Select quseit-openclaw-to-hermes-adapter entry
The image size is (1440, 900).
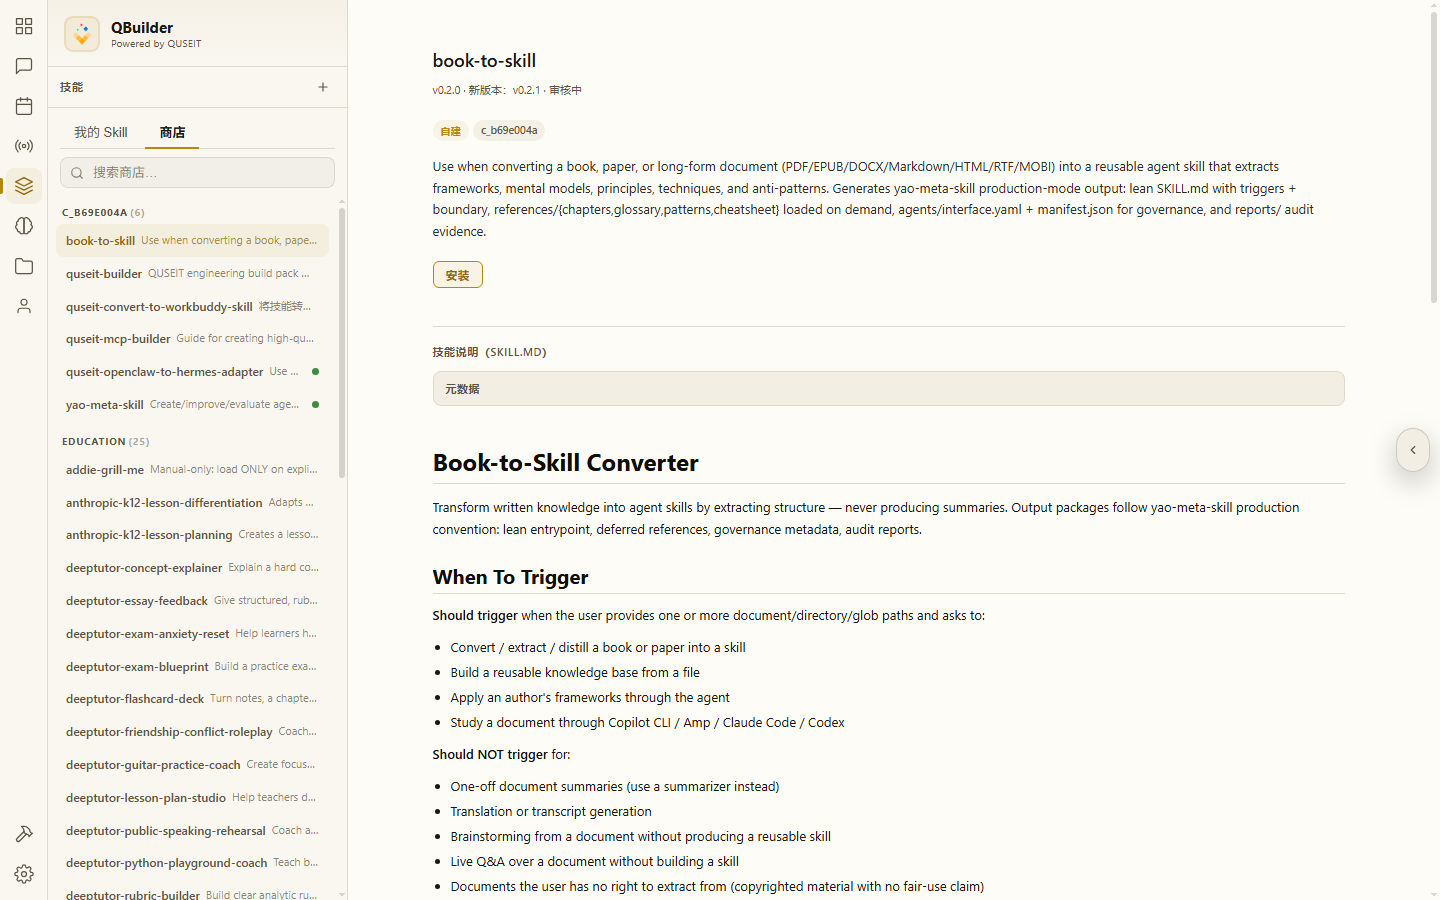click(192, 372)
